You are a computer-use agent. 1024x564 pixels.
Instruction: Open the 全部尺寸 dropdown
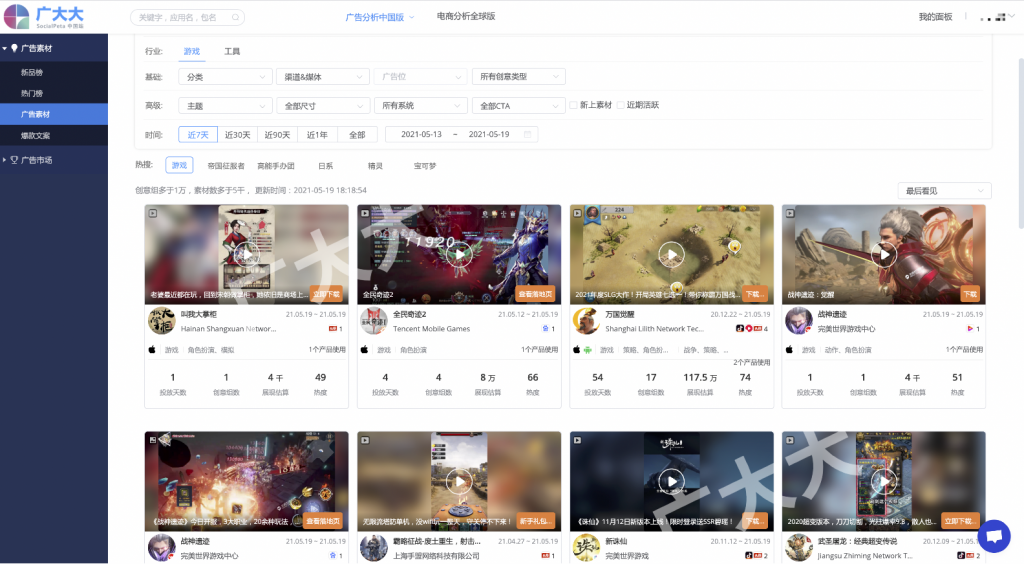[323, 106]
